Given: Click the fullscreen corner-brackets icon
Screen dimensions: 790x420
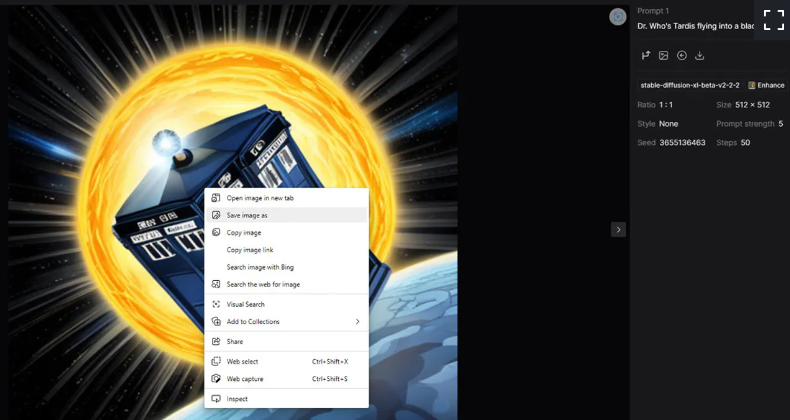Looking at the screenshot, I should coord(773,20).
